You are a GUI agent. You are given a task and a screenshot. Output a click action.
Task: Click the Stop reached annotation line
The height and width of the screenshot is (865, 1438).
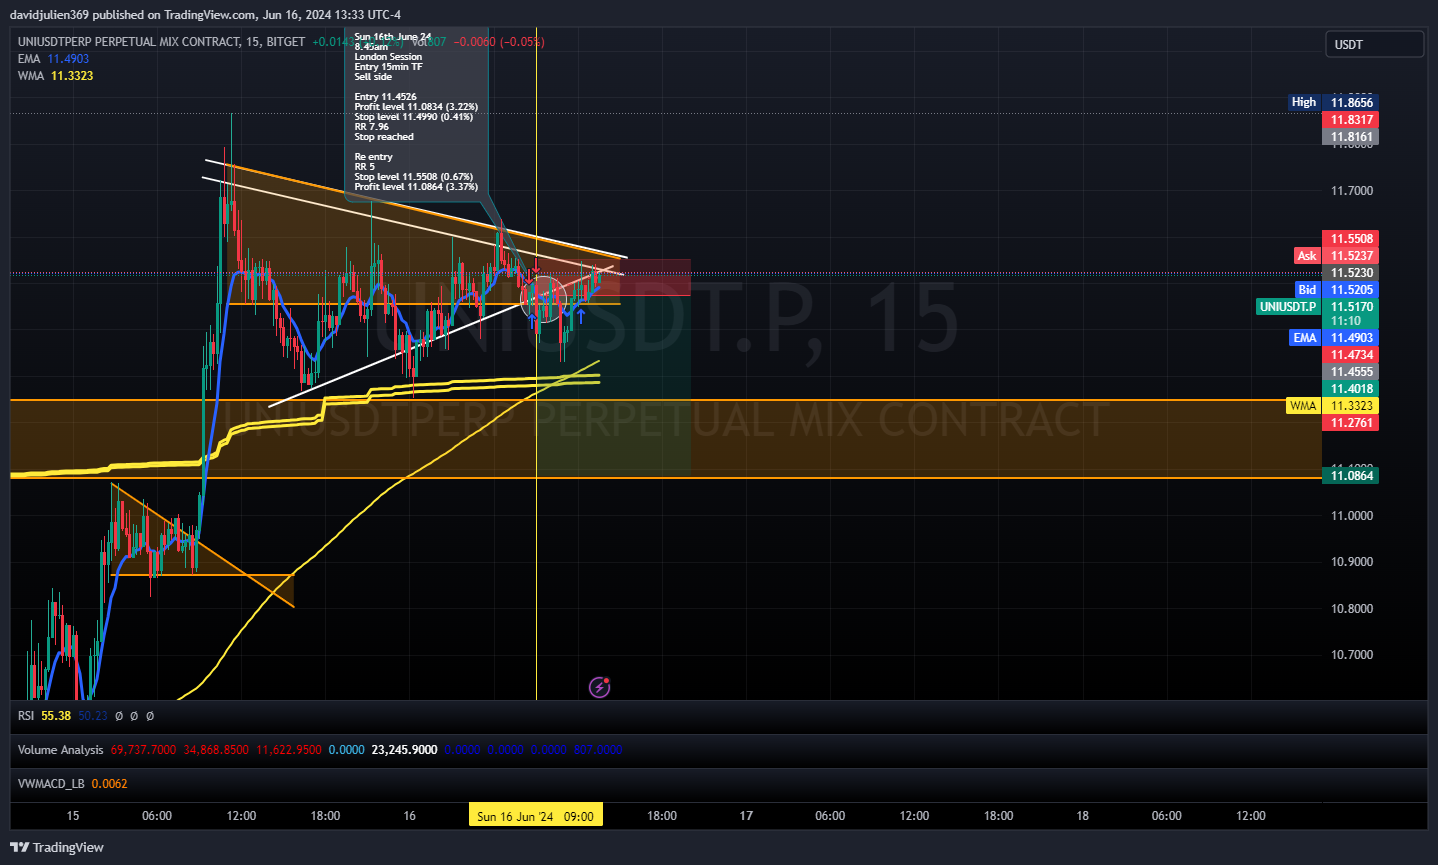[x=384, y=137]
